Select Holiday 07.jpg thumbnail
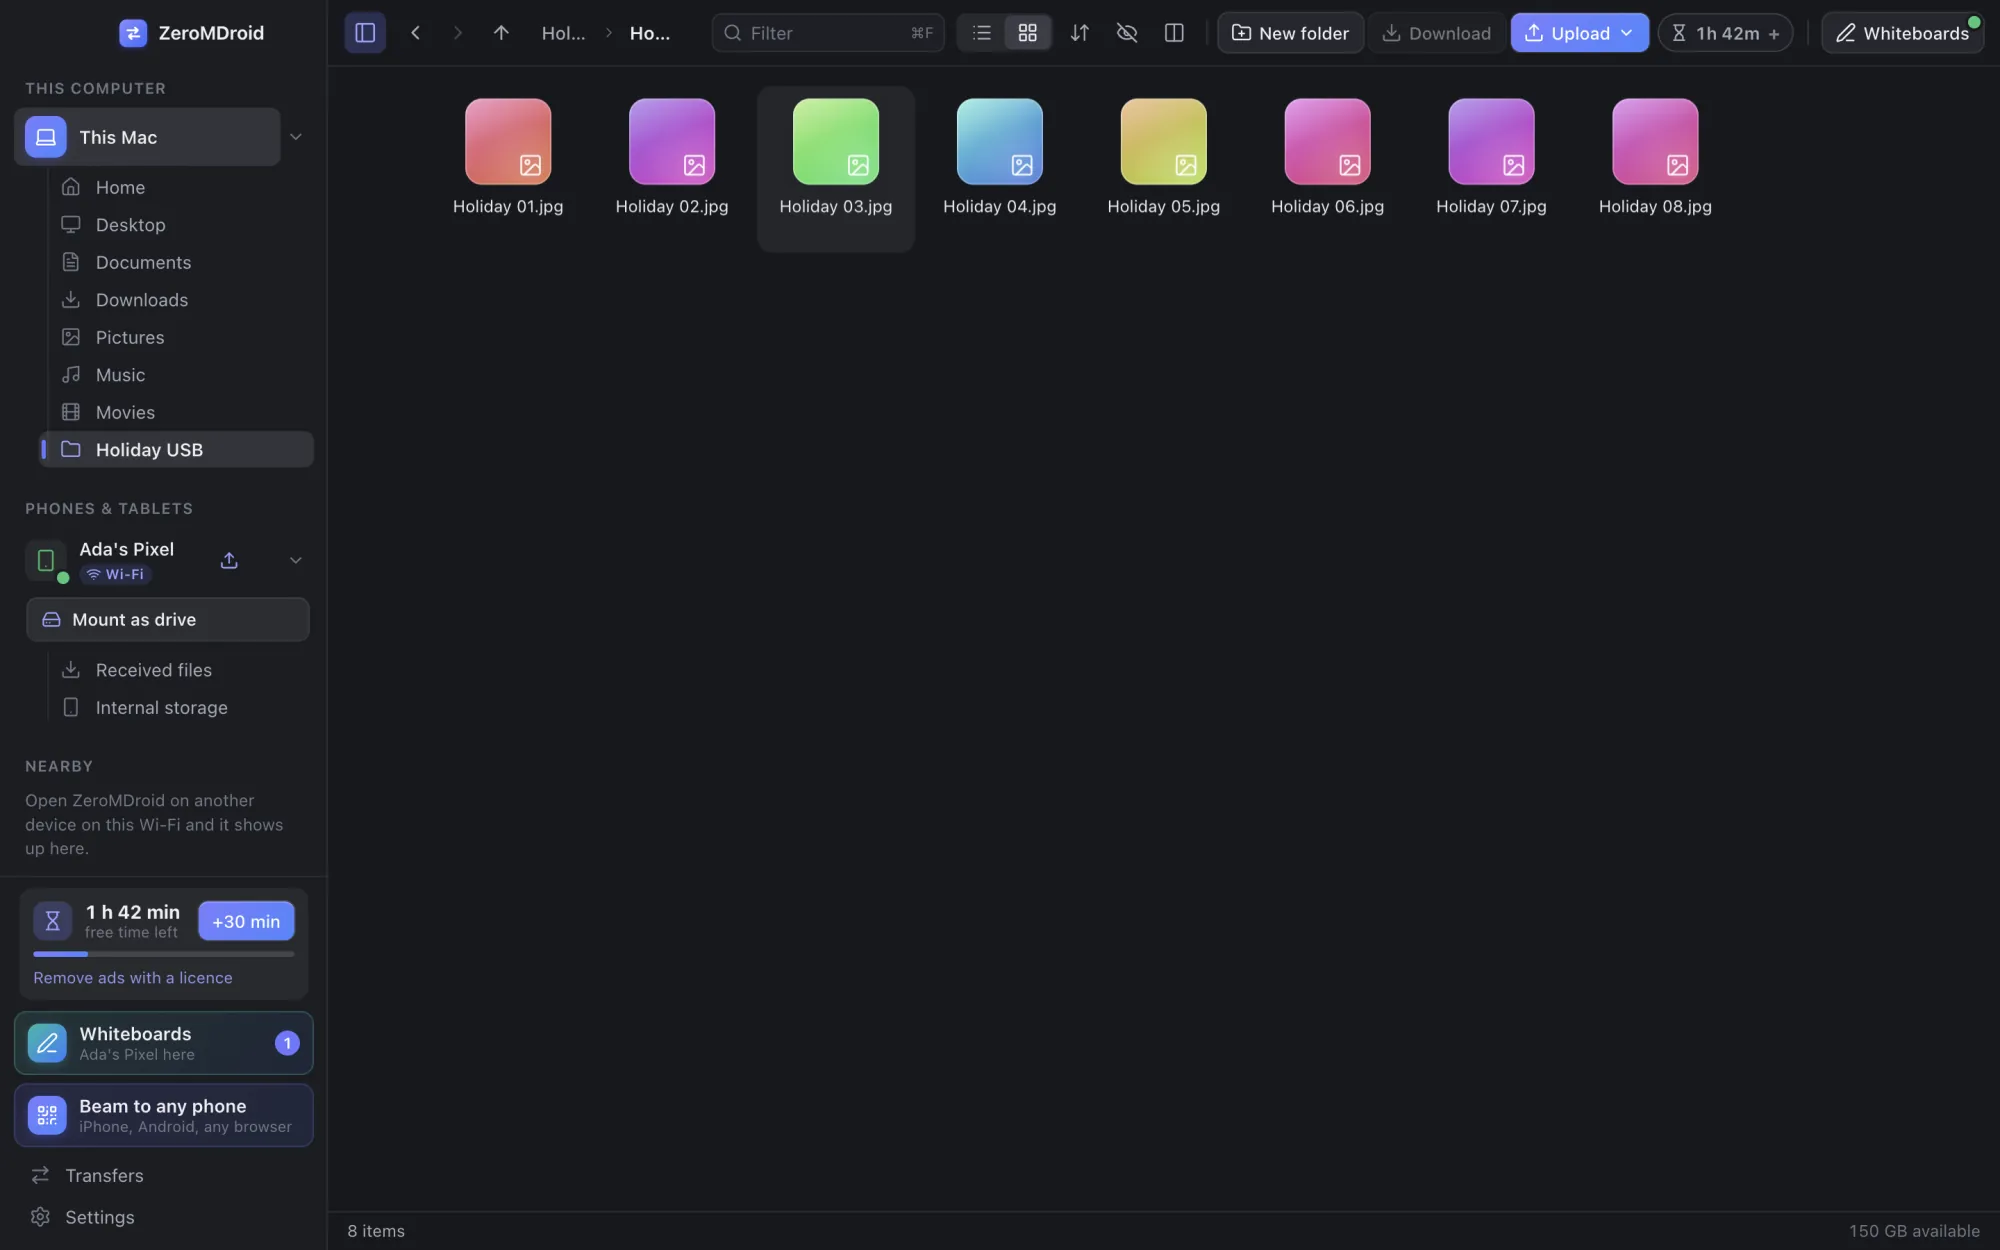 [1492, 142]
